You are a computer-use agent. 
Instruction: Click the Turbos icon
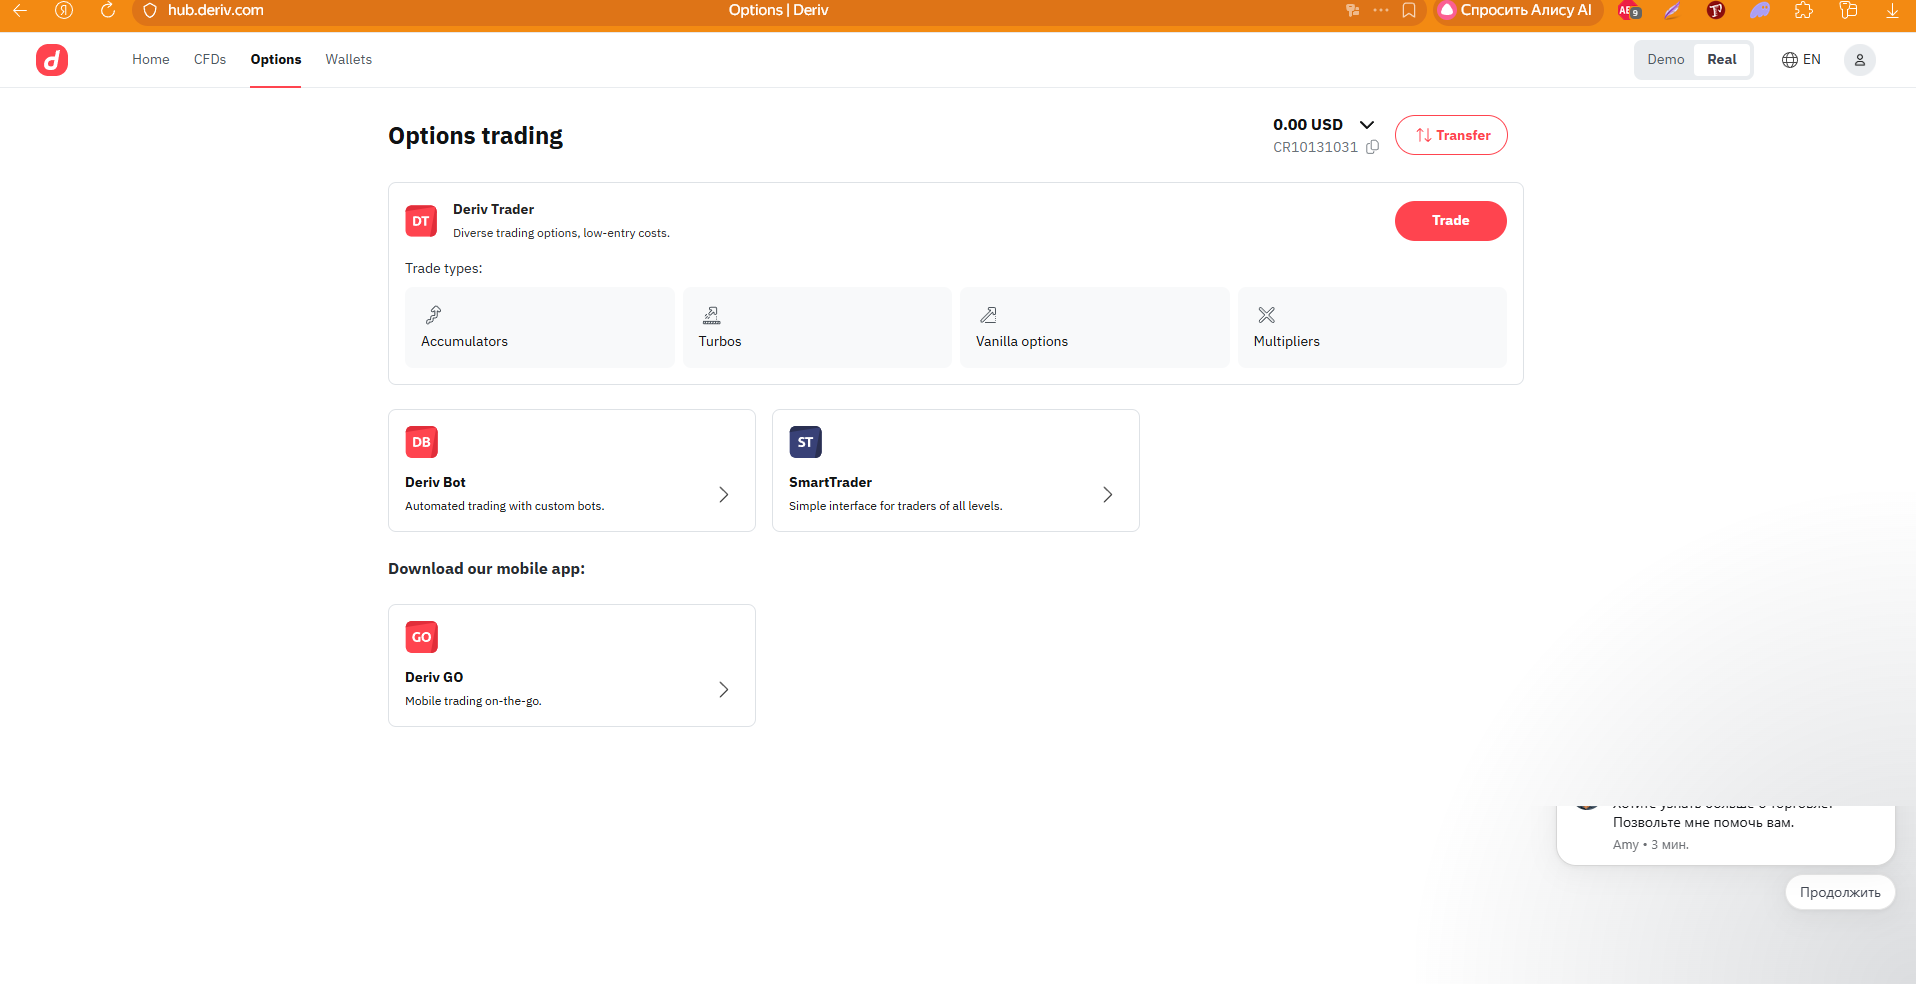click(711, 315)
